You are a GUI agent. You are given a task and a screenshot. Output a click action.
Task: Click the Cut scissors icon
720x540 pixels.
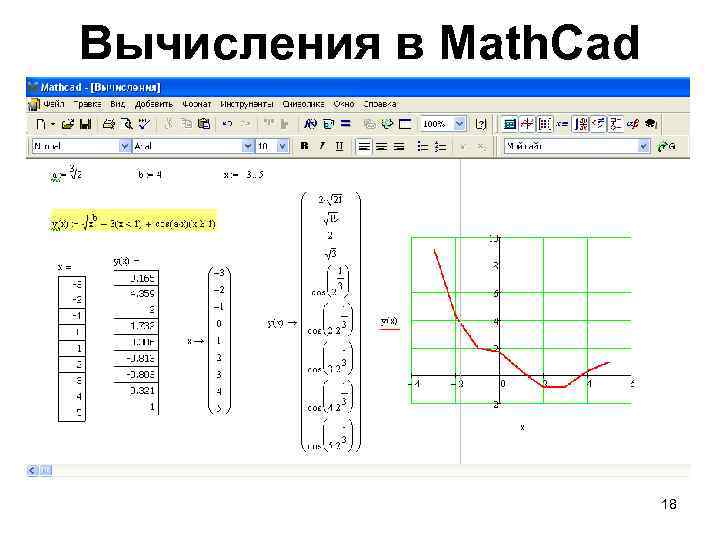click(x=169, y=124)
